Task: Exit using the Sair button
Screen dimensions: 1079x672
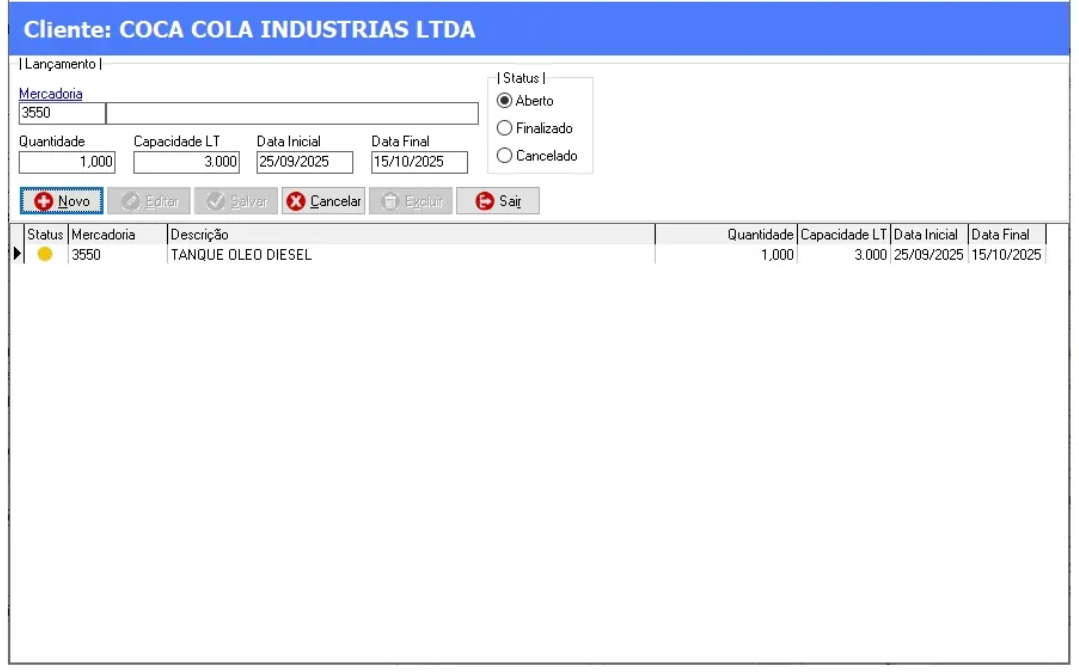Action: [498, 201]
